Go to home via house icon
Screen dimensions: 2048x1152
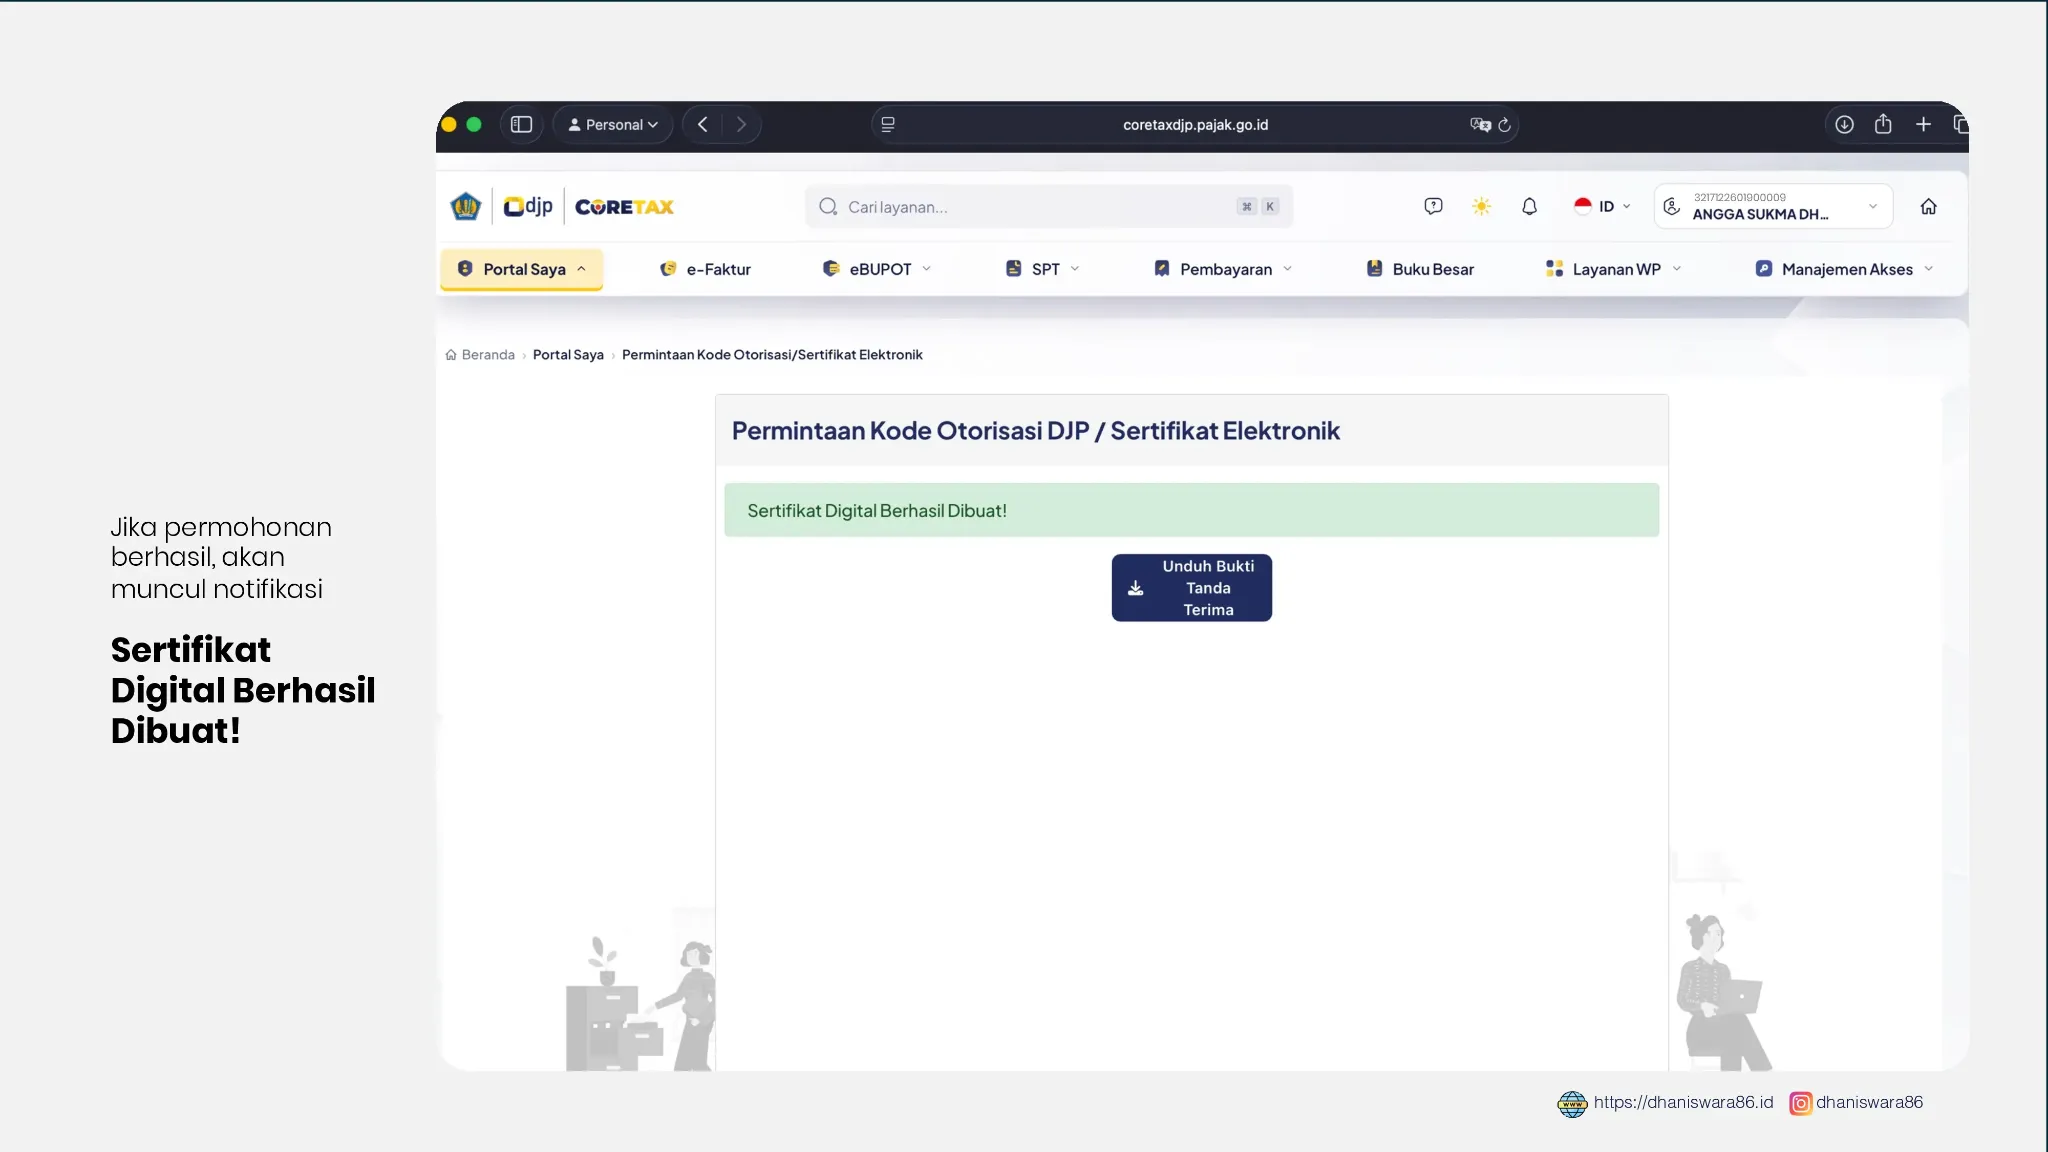(x=1928, y=206)
